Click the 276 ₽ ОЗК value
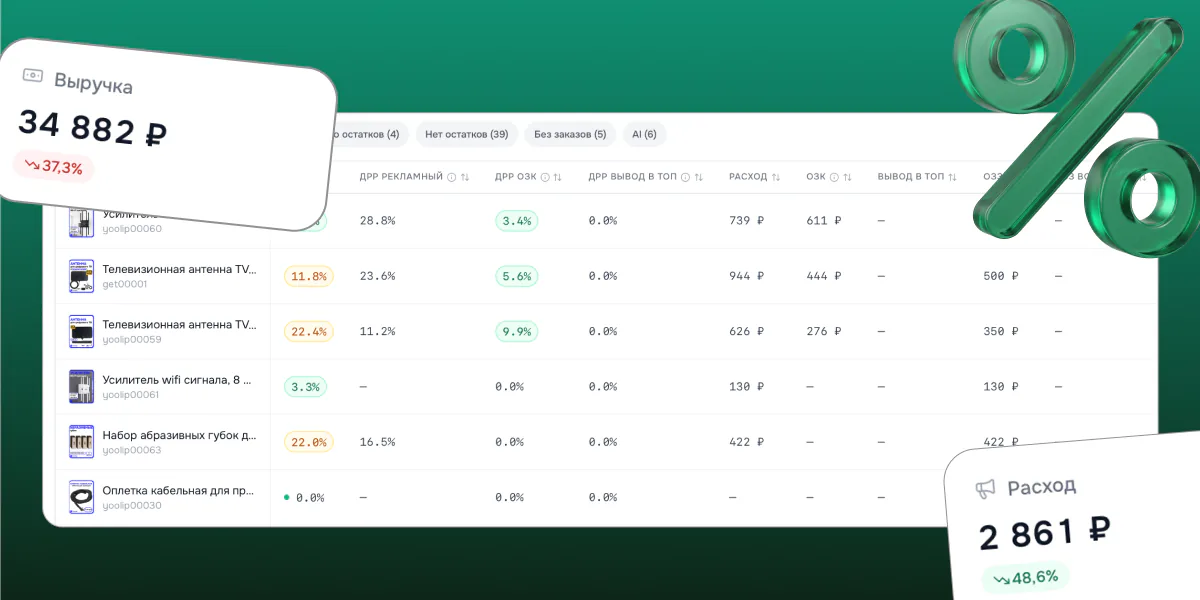 (823, 331)
